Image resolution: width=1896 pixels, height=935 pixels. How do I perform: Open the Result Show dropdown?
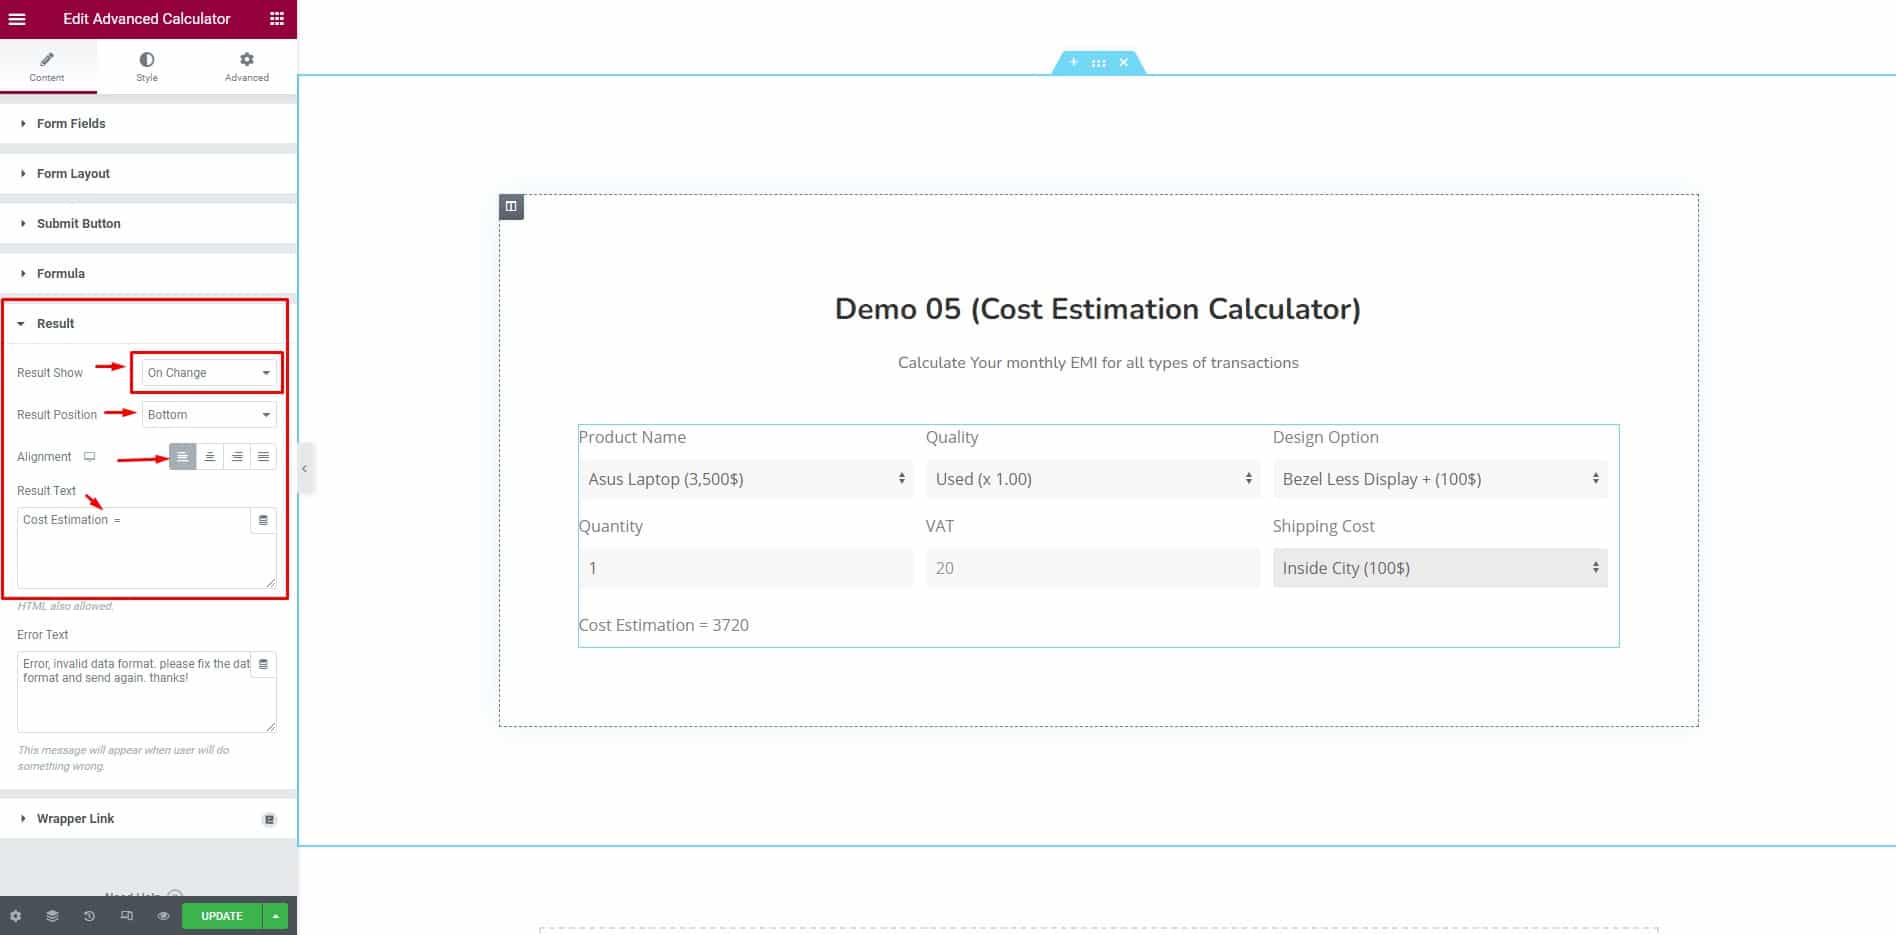(207, 372)
